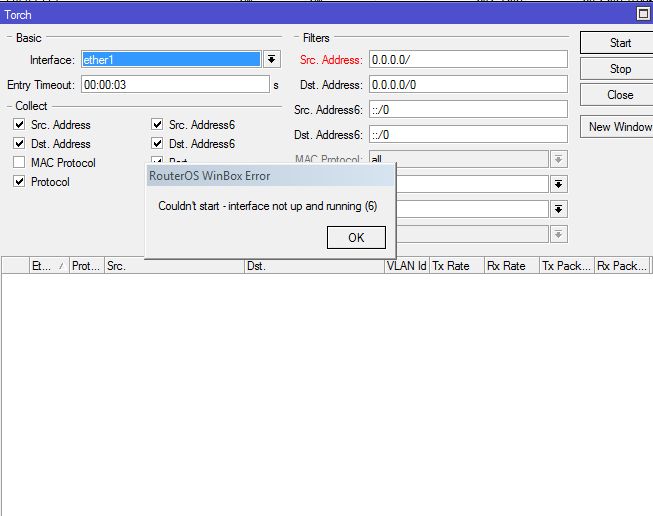This screenshot has width=653, height=516.
Task: Sort by the Rx Rate column header
Action: [511, 266]
